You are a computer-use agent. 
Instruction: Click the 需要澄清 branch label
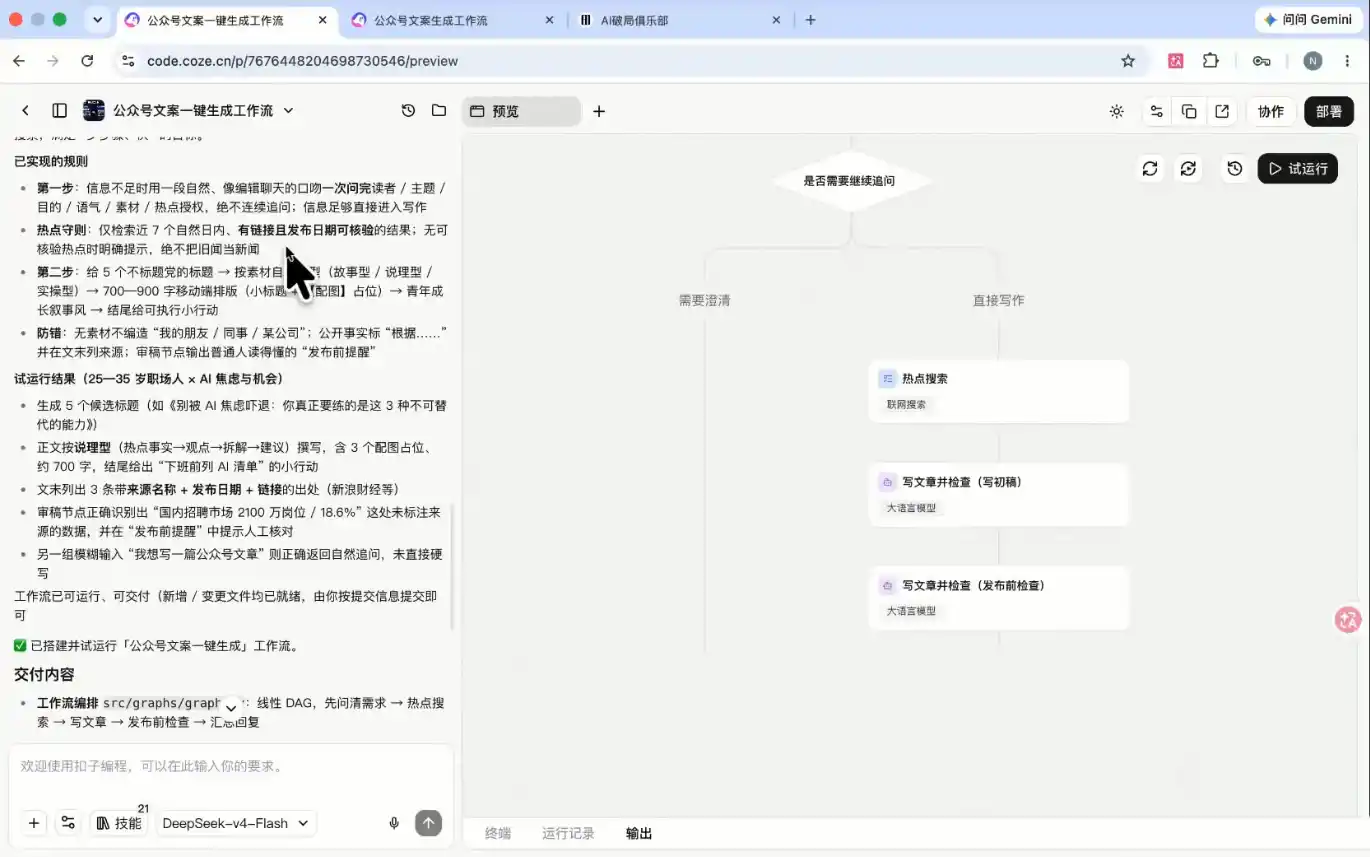coord(705,300)
